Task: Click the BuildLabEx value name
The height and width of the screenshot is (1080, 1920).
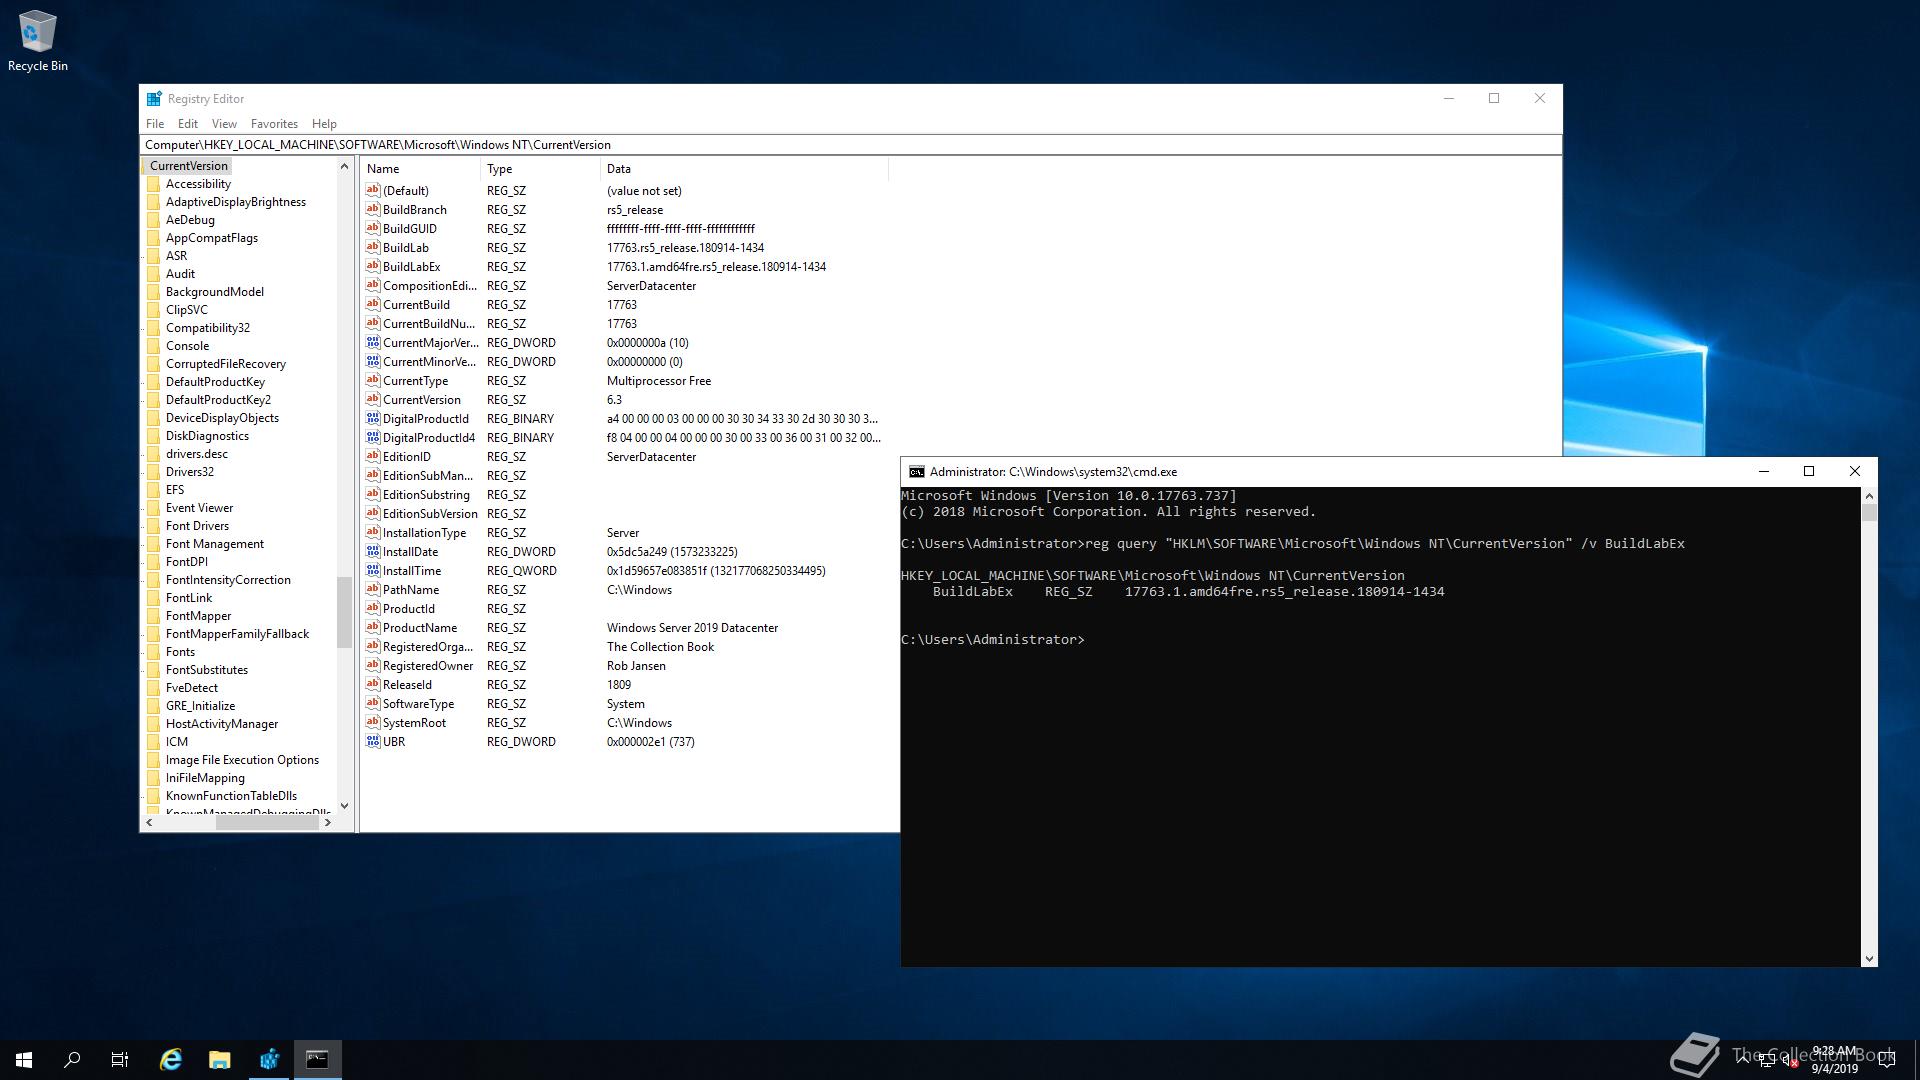Action: pyautogui.click(x=411, y=267)
